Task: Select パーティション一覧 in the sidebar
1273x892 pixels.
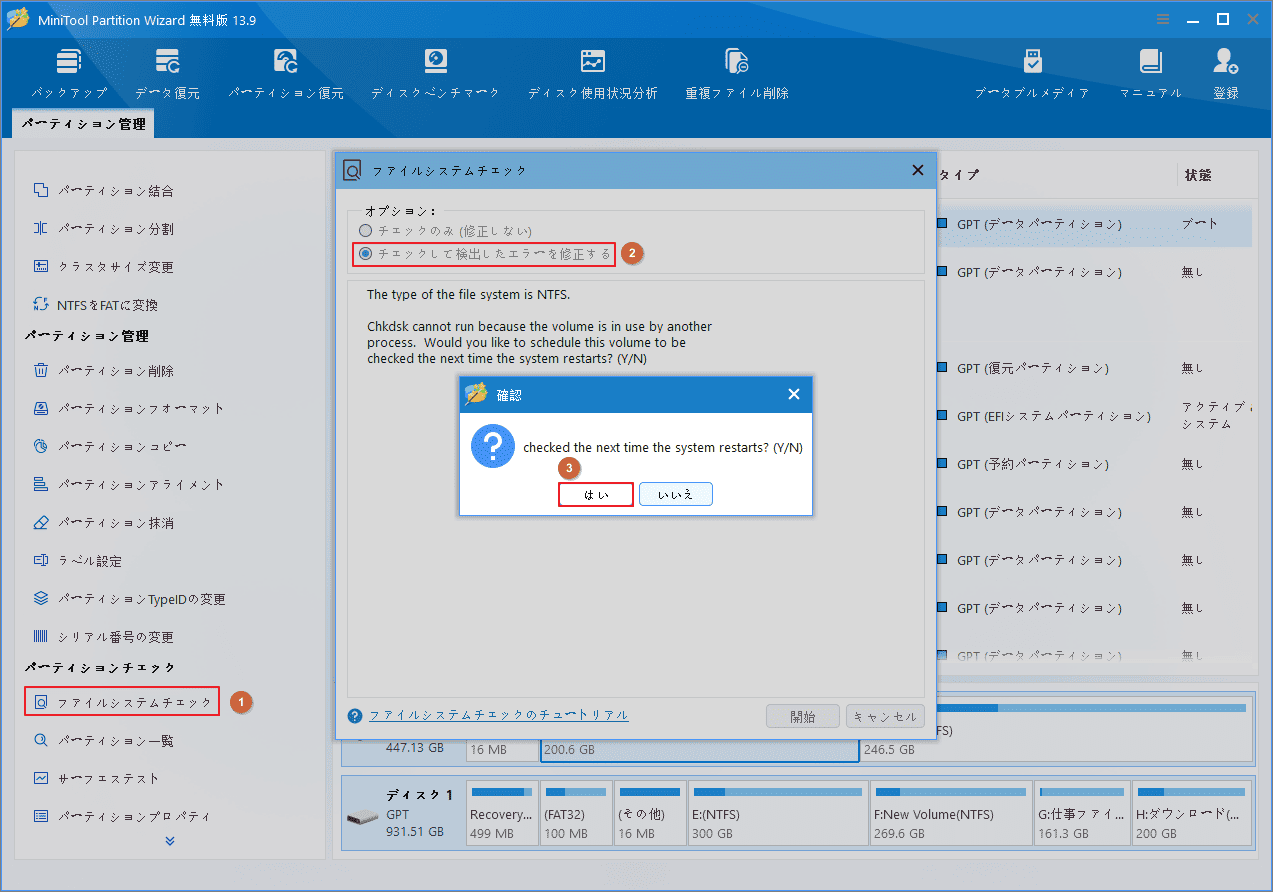Action: 104,740
